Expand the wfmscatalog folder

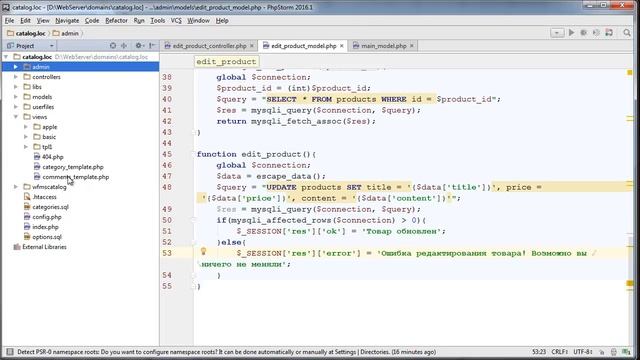click(x=16, y=187)
